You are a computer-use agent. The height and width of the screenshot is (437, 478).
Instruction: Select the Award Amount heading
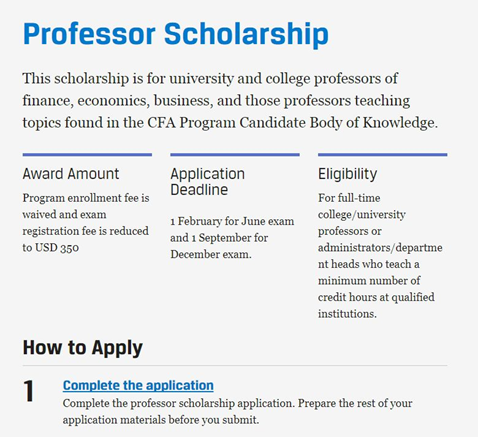(71, 174)
